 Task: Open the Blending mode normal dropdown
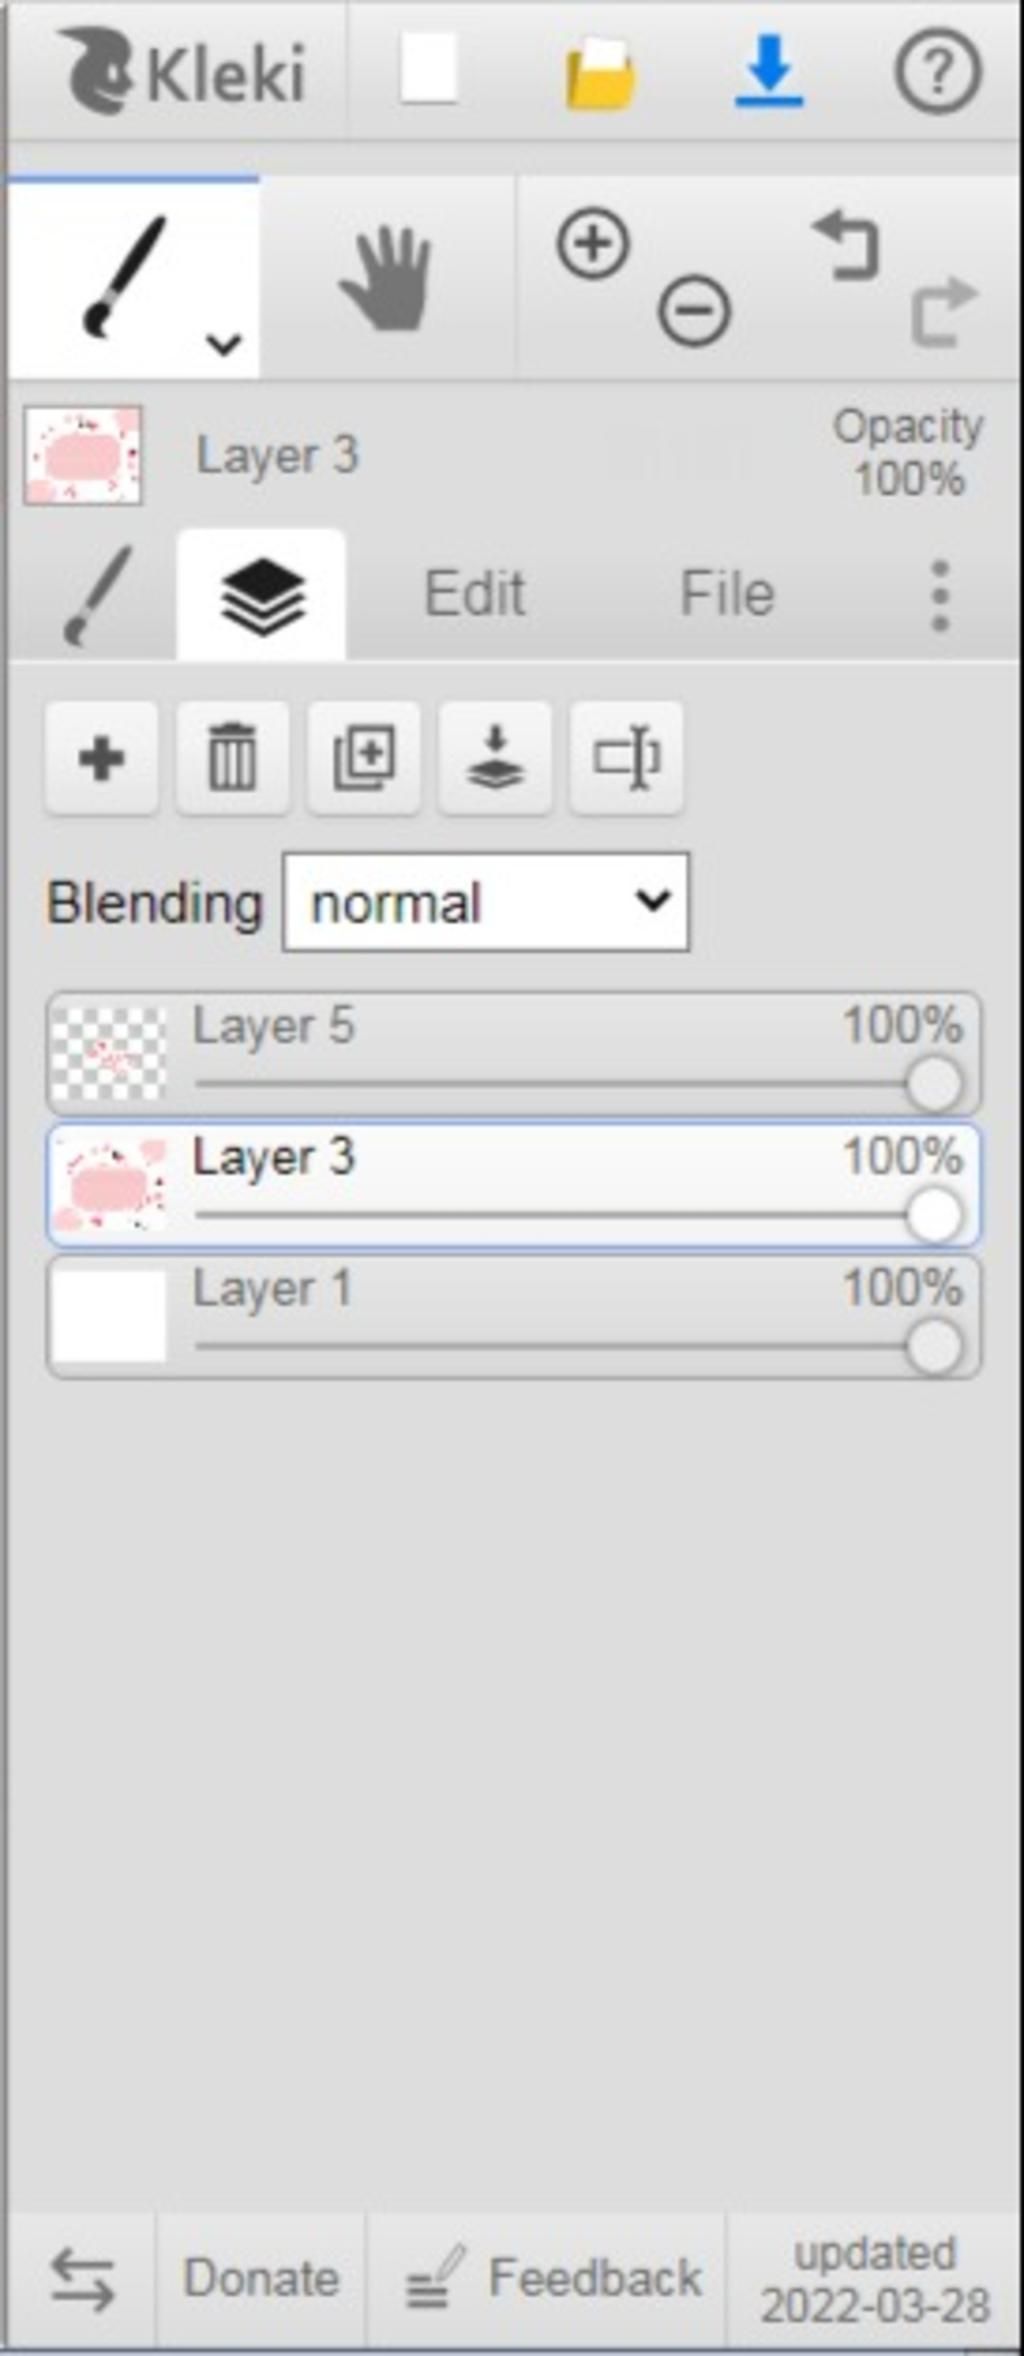(486, 902)
